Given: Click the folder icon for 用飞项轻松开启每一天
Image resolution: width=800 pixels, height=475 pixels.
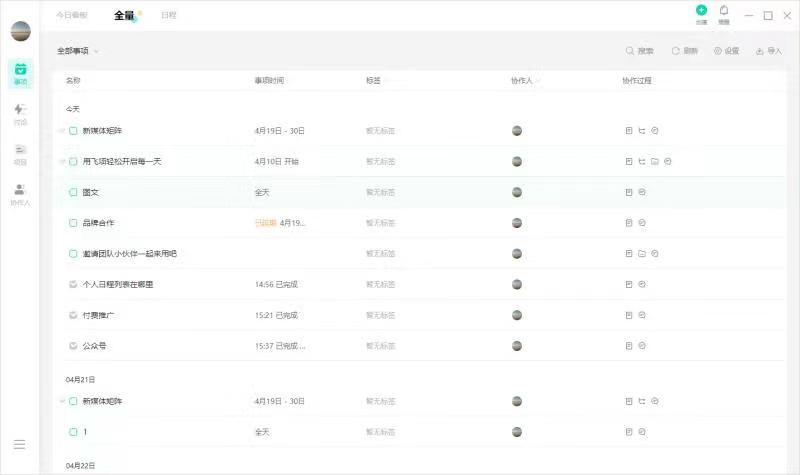Looking at the screenshot, I should click(655, 161).
